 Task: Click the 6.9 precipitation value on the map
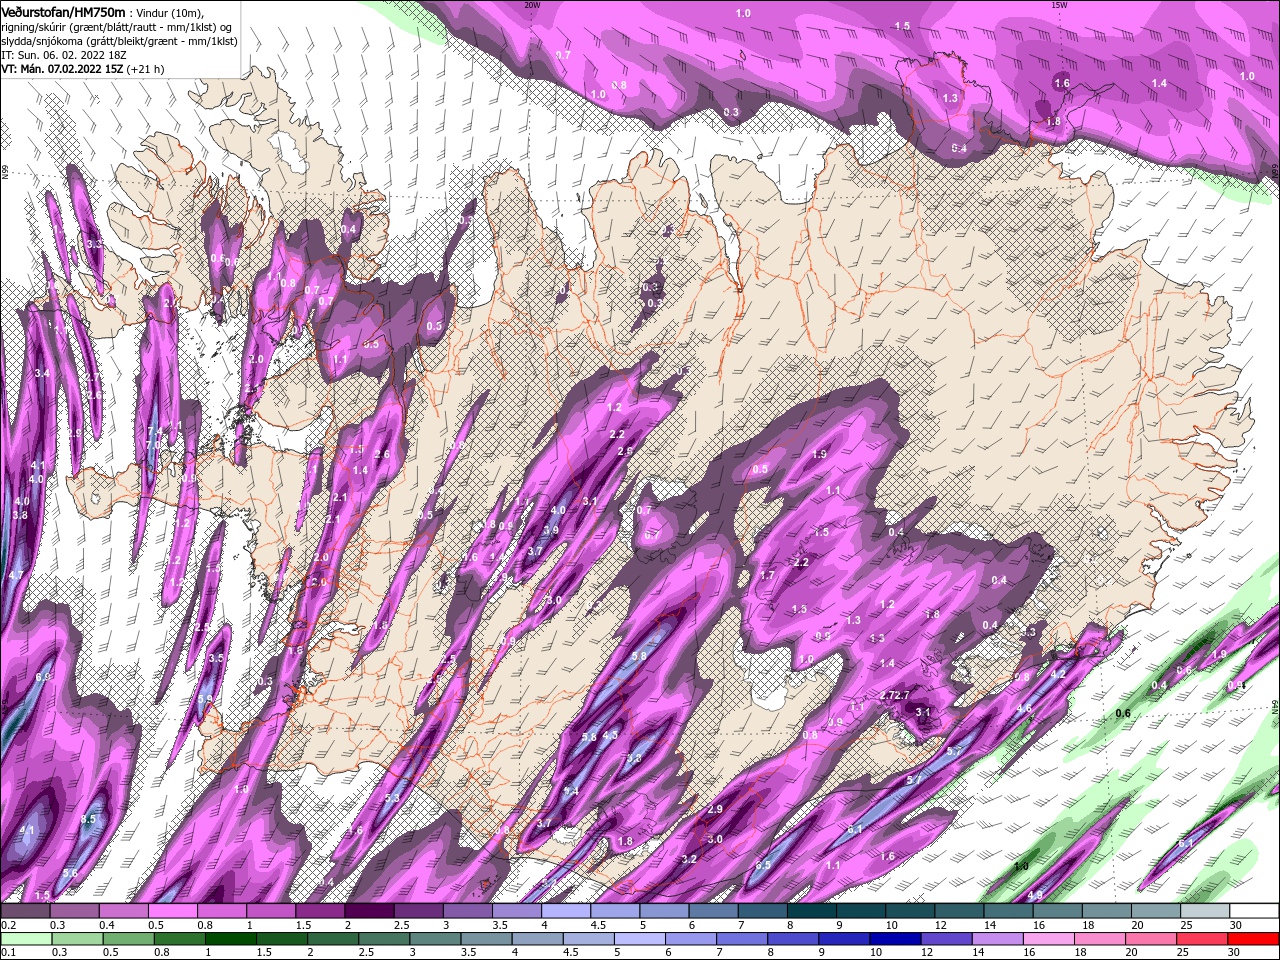(43, 677)
